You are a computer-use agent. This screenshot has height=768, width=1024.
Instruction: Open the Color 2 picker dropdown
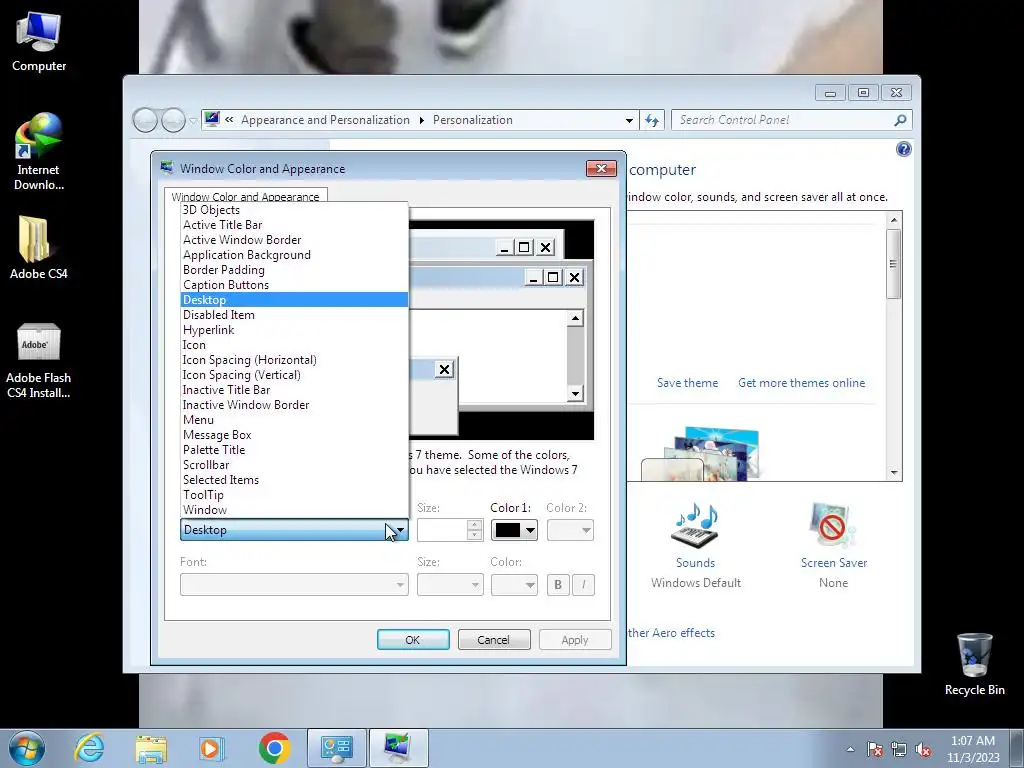(570, 530)
